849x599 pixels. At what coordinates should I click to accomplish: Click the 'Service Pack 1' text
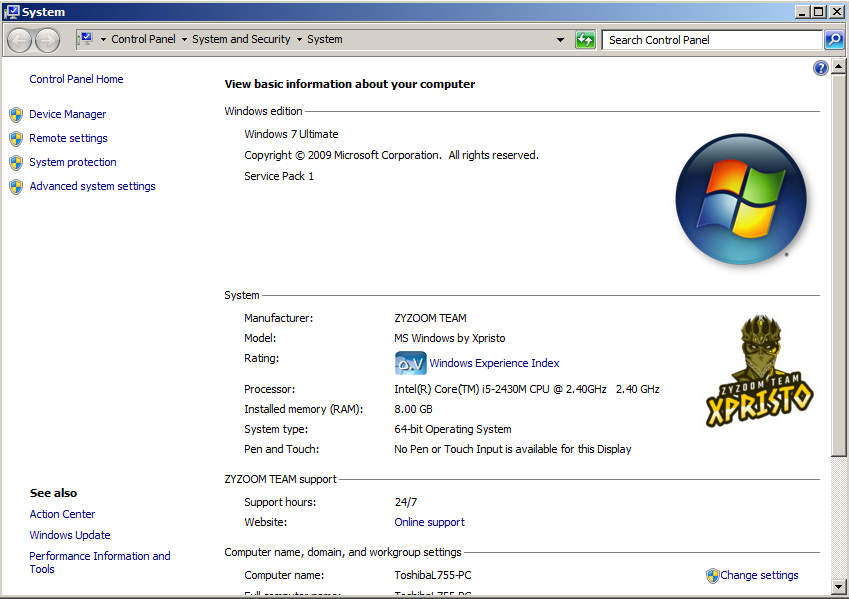coord(279,176)
